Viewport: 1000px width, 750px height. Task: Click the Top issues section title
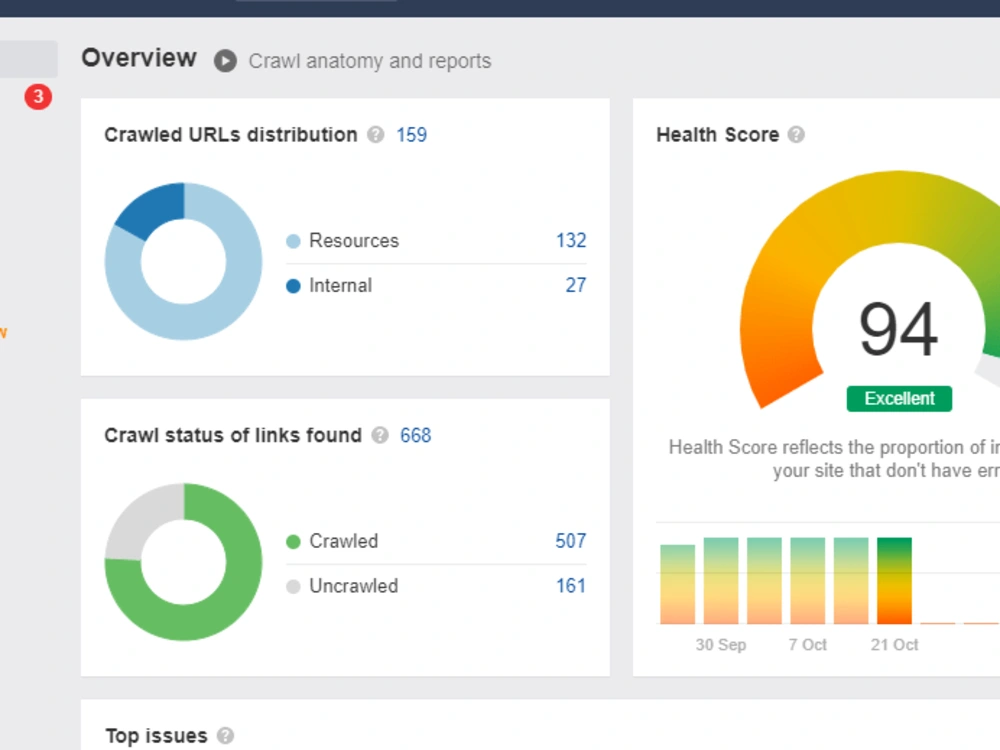(x=156, y=735)
